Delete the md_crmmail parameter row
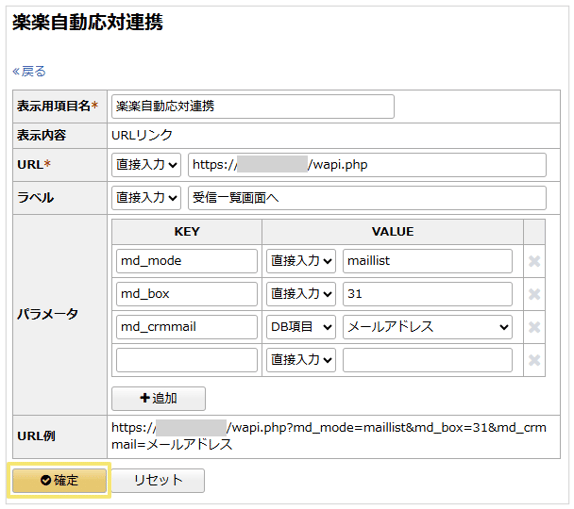Image resolution: width=574 pixels, height=509 pixels. [x=534, y=327]
